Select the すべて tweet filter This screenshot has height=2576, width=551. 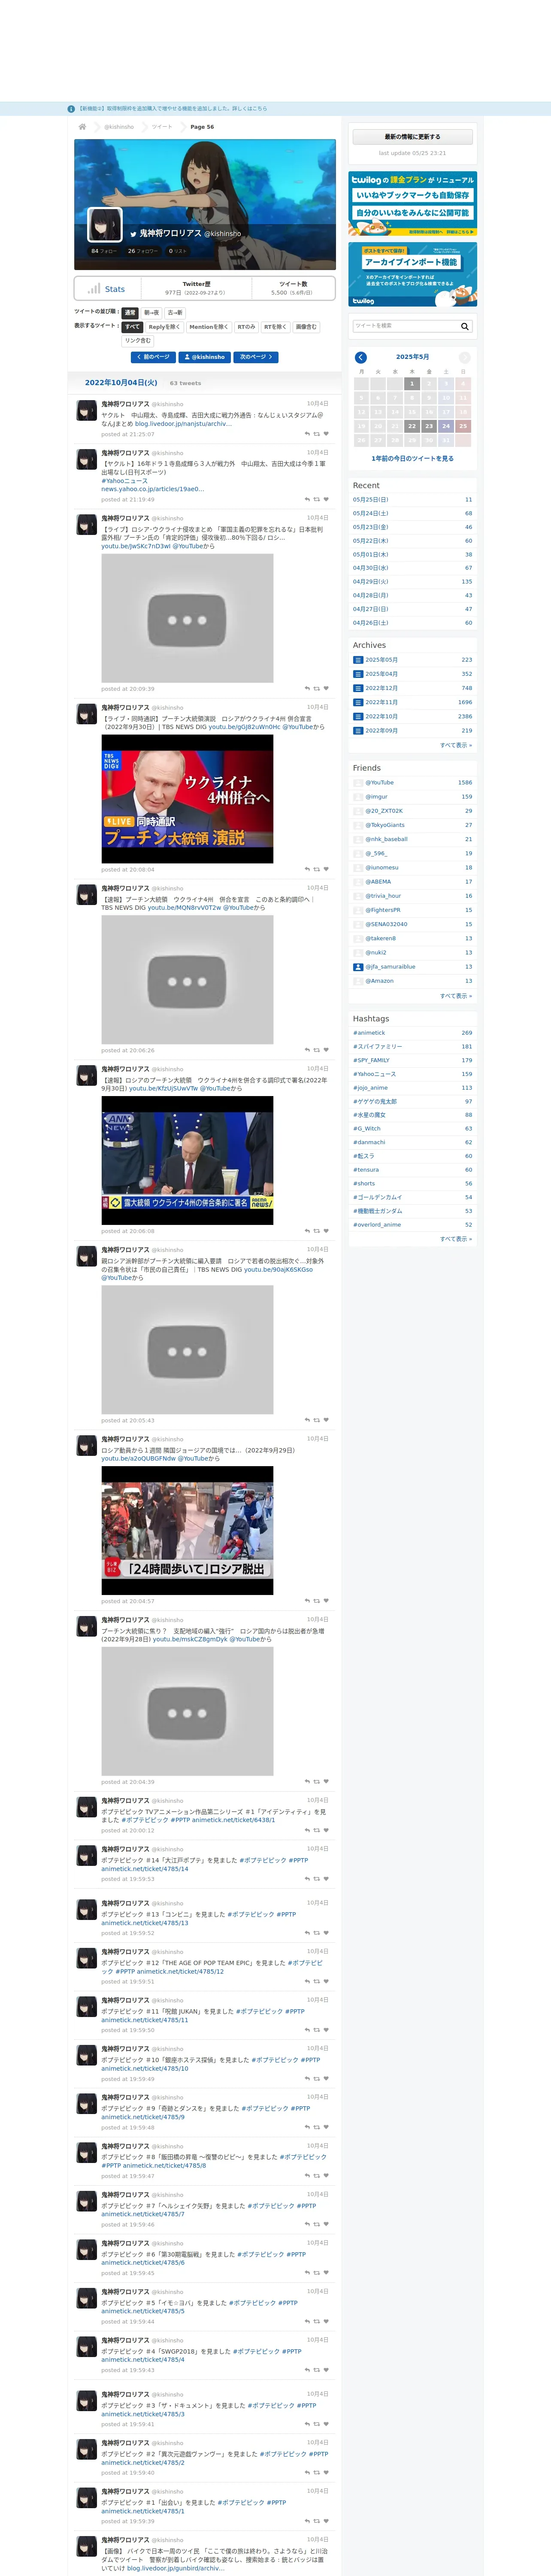(132, 327)
